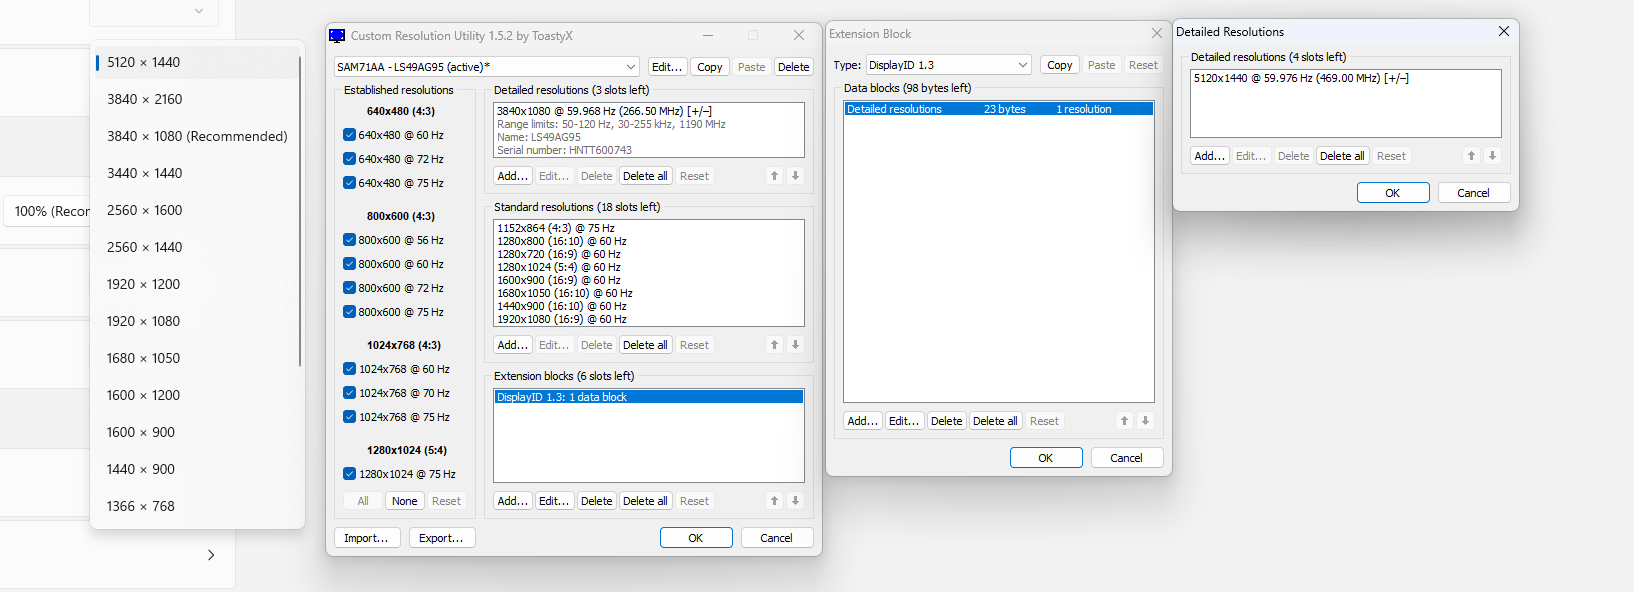Click the move-up arrow under Detailed resolutions list
The image size is (1634, 592).
(x=774, y=176)
